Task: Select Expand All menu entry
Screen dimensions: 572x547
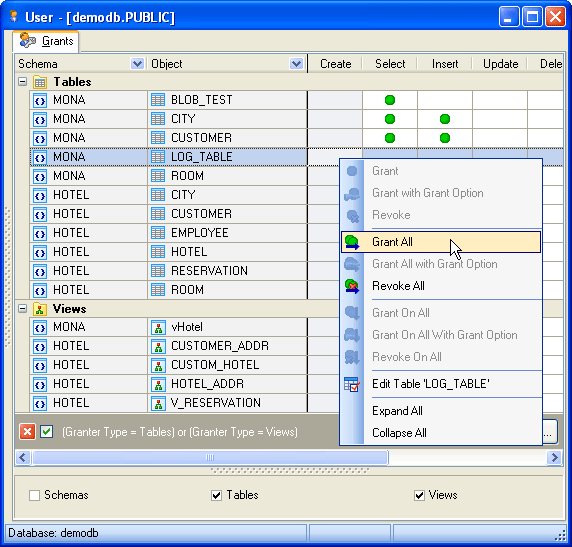Action: 397,411
